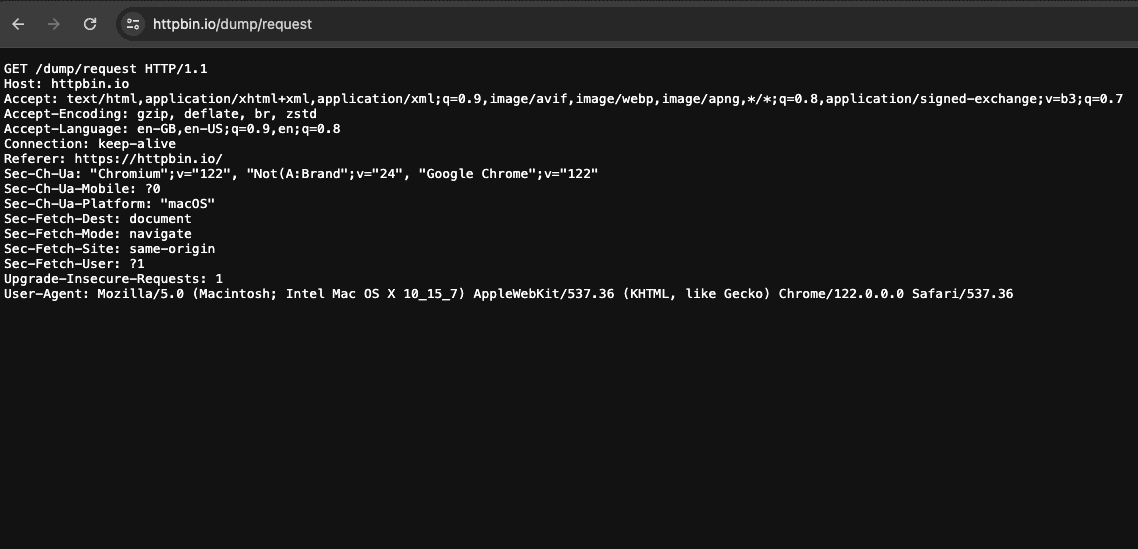Click the Sec-Ch-Ua-Mobile: ?0 line
1138x549 pixels.
(x=82, y=189)
